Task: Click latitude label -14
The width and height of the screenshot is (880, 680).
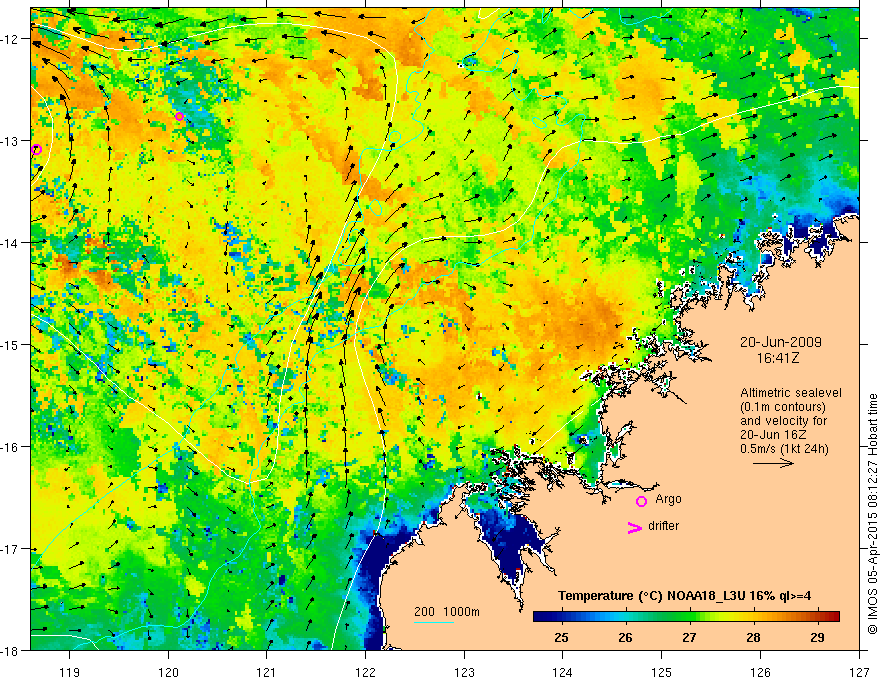Action: point(11,242)
